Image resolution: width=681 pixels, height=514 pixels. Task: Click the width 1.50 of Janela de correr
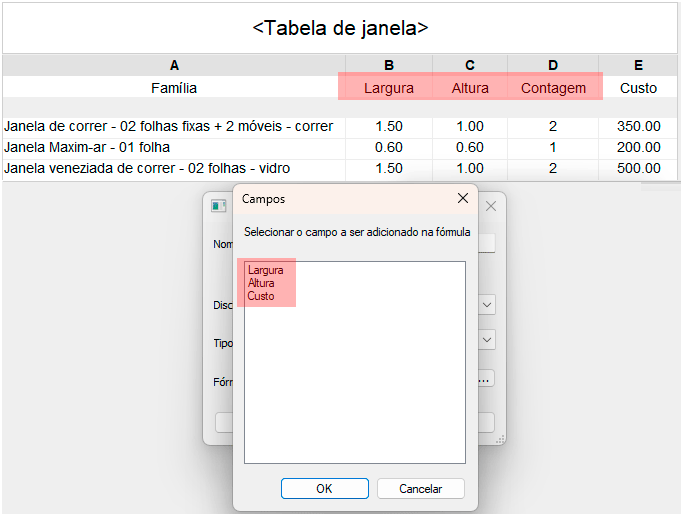pyautogui.click(x=389, y=126)
